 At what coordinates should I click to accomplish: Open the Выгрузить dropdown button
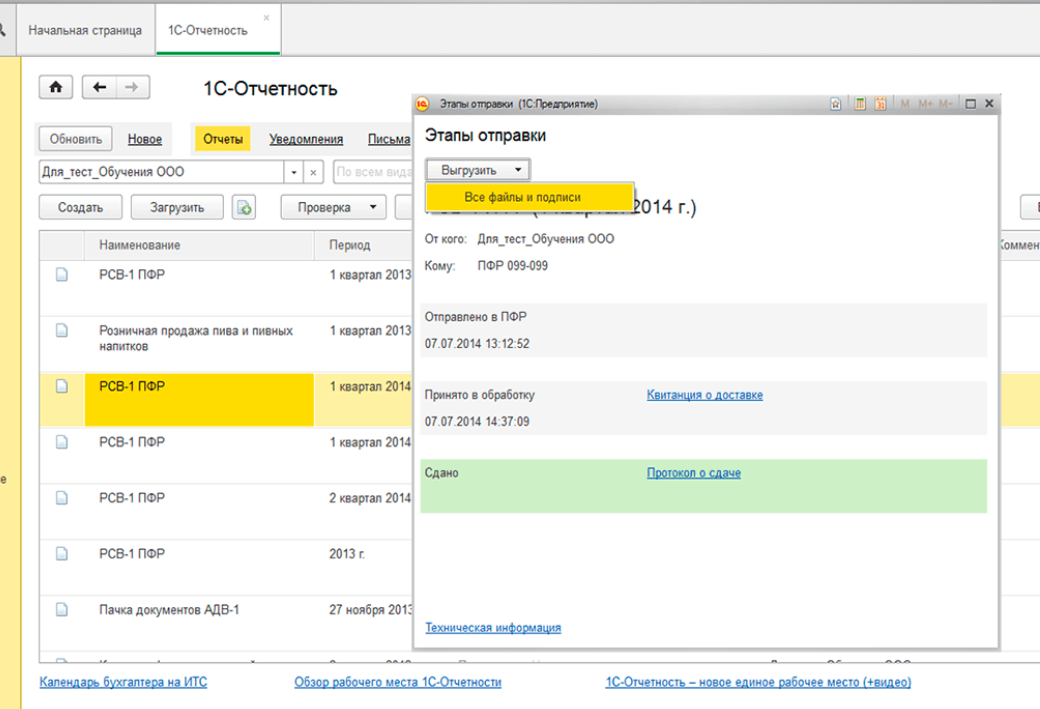tap(478, 170)
